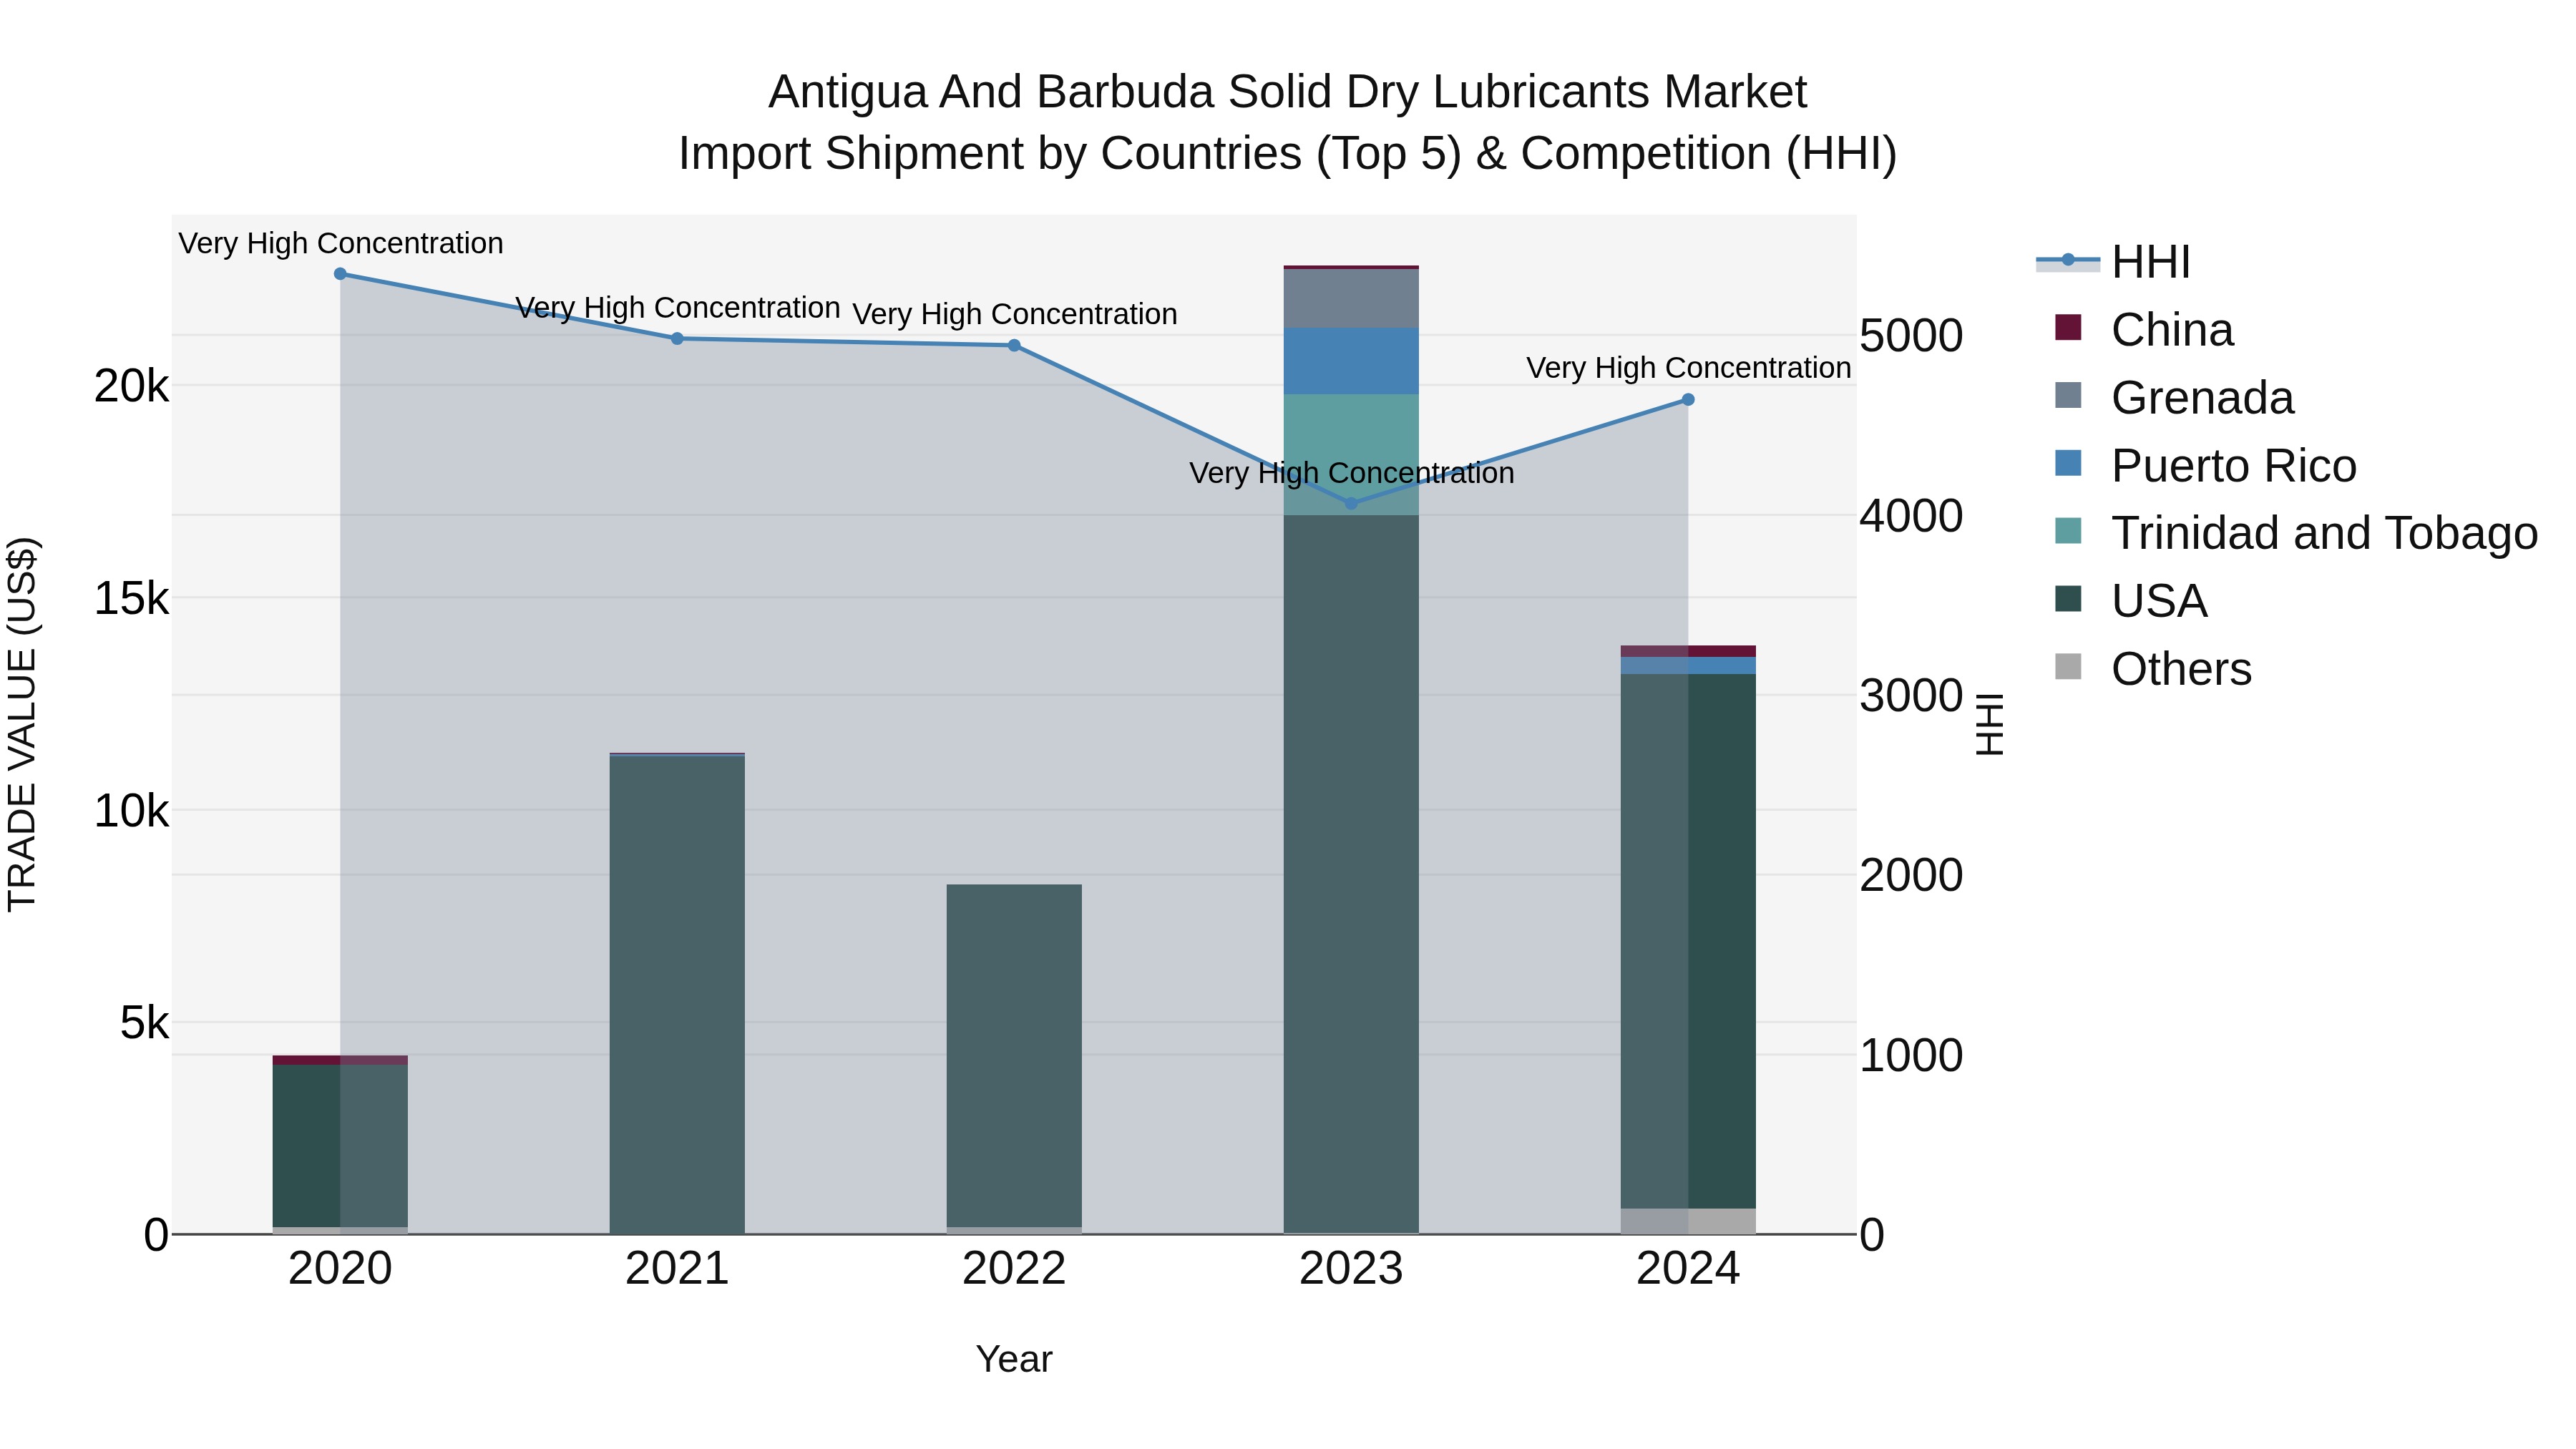Screen dimensions: 2576x1449
Task: Click the 2024 China bar segment
Action: coord(1688,652)
